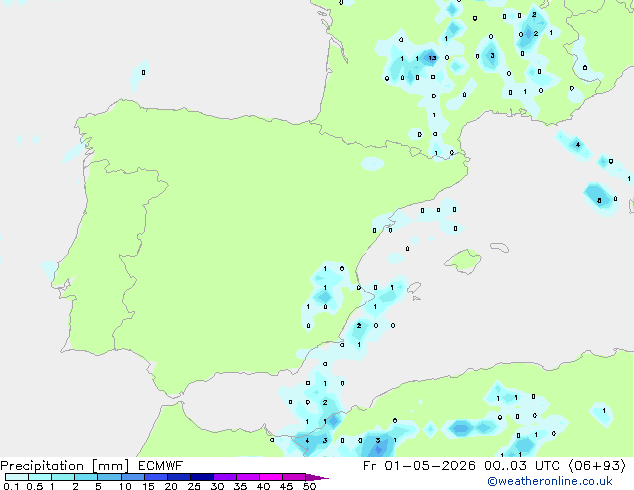This screenshot has height=490, width=634.
Task: Select the 2–5 mm legend color swatch
Action: click(x=86, y=477)
